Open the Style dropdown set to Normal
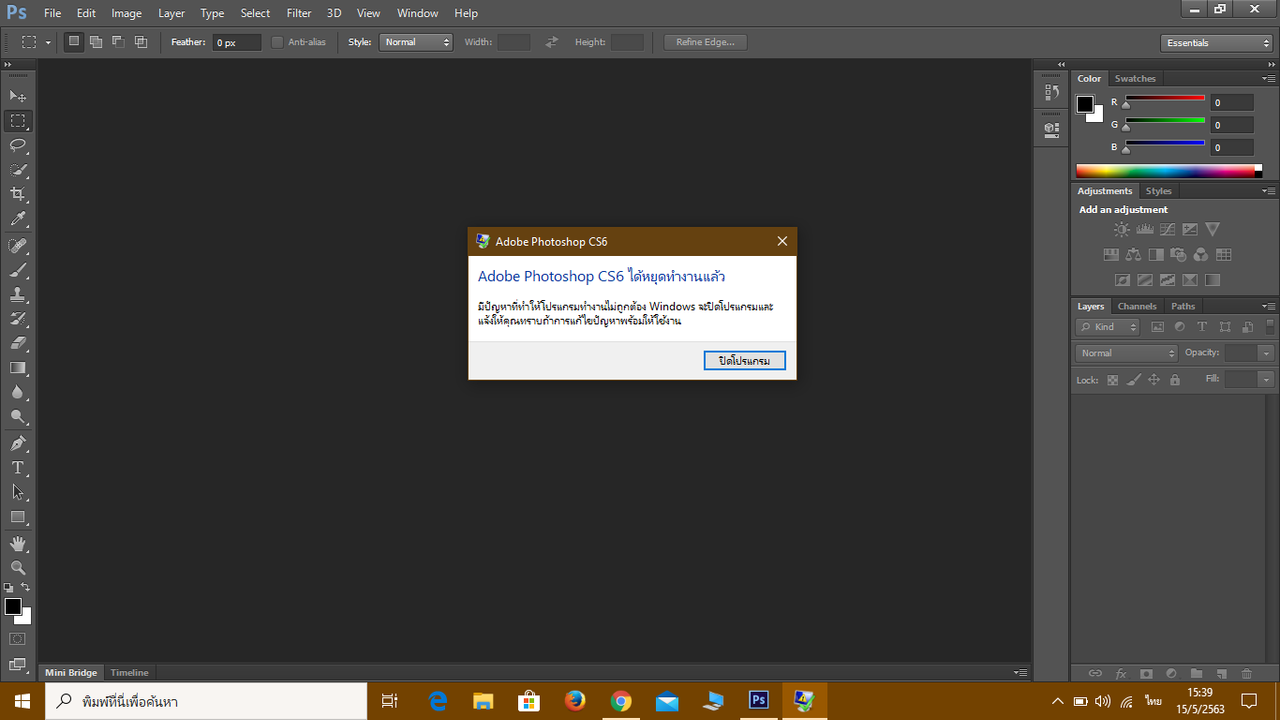The image size is (1280, 720). pyautogui.click(x=416, y=42)
